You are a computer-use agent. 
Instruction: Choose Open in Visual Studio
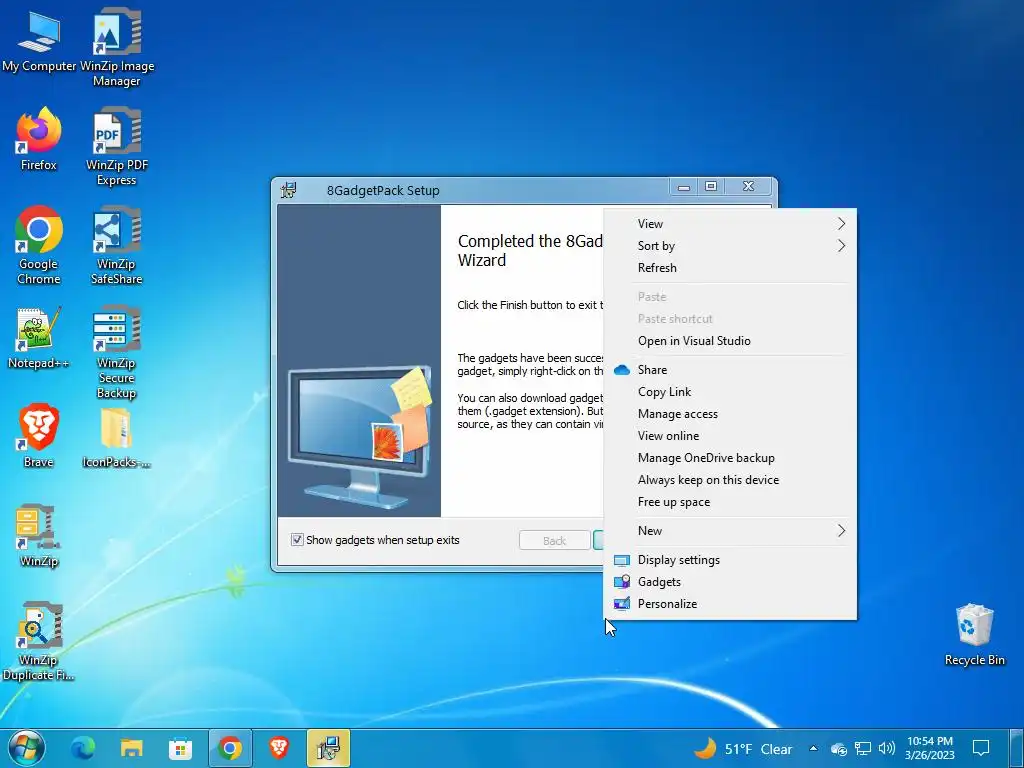[730, 341]
